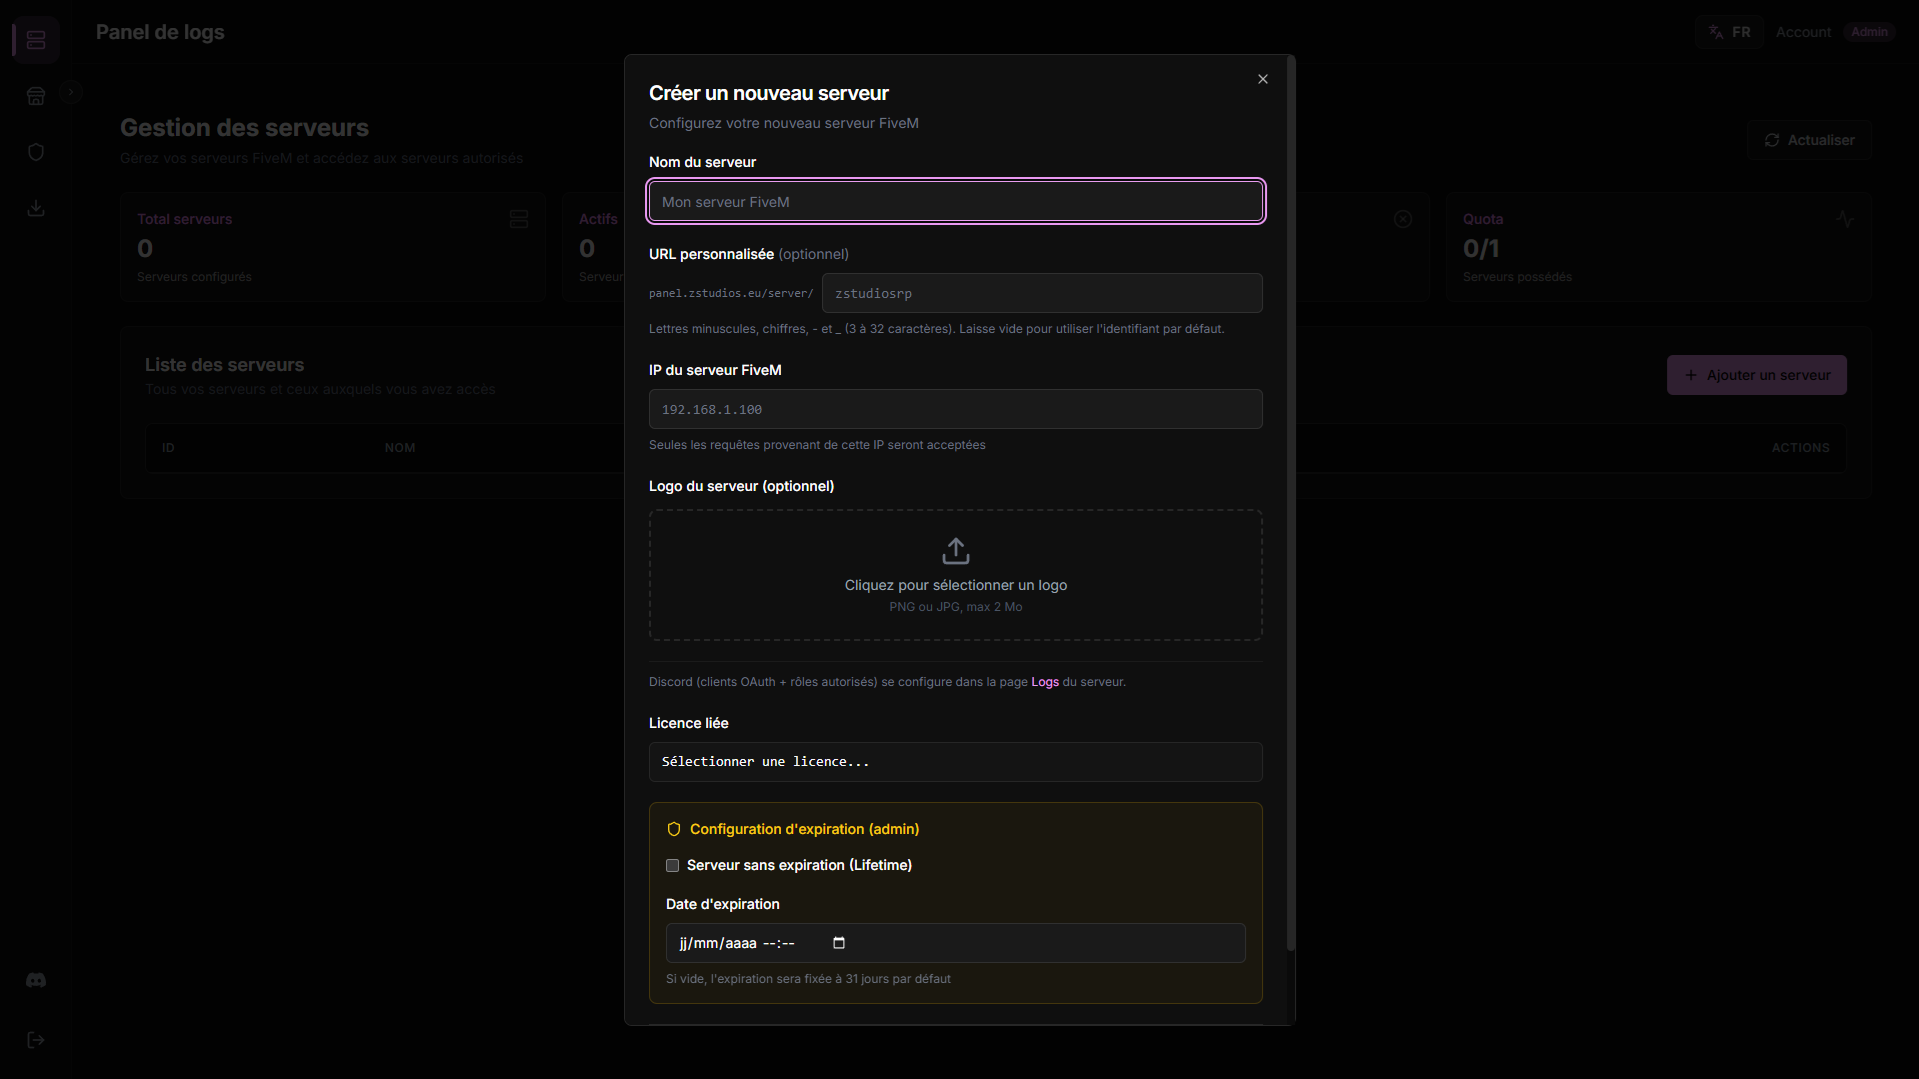Screen dimensions: 1919x1079
Task: Click the refresh icon in Actualiser
Action: tap(1772, 140)
